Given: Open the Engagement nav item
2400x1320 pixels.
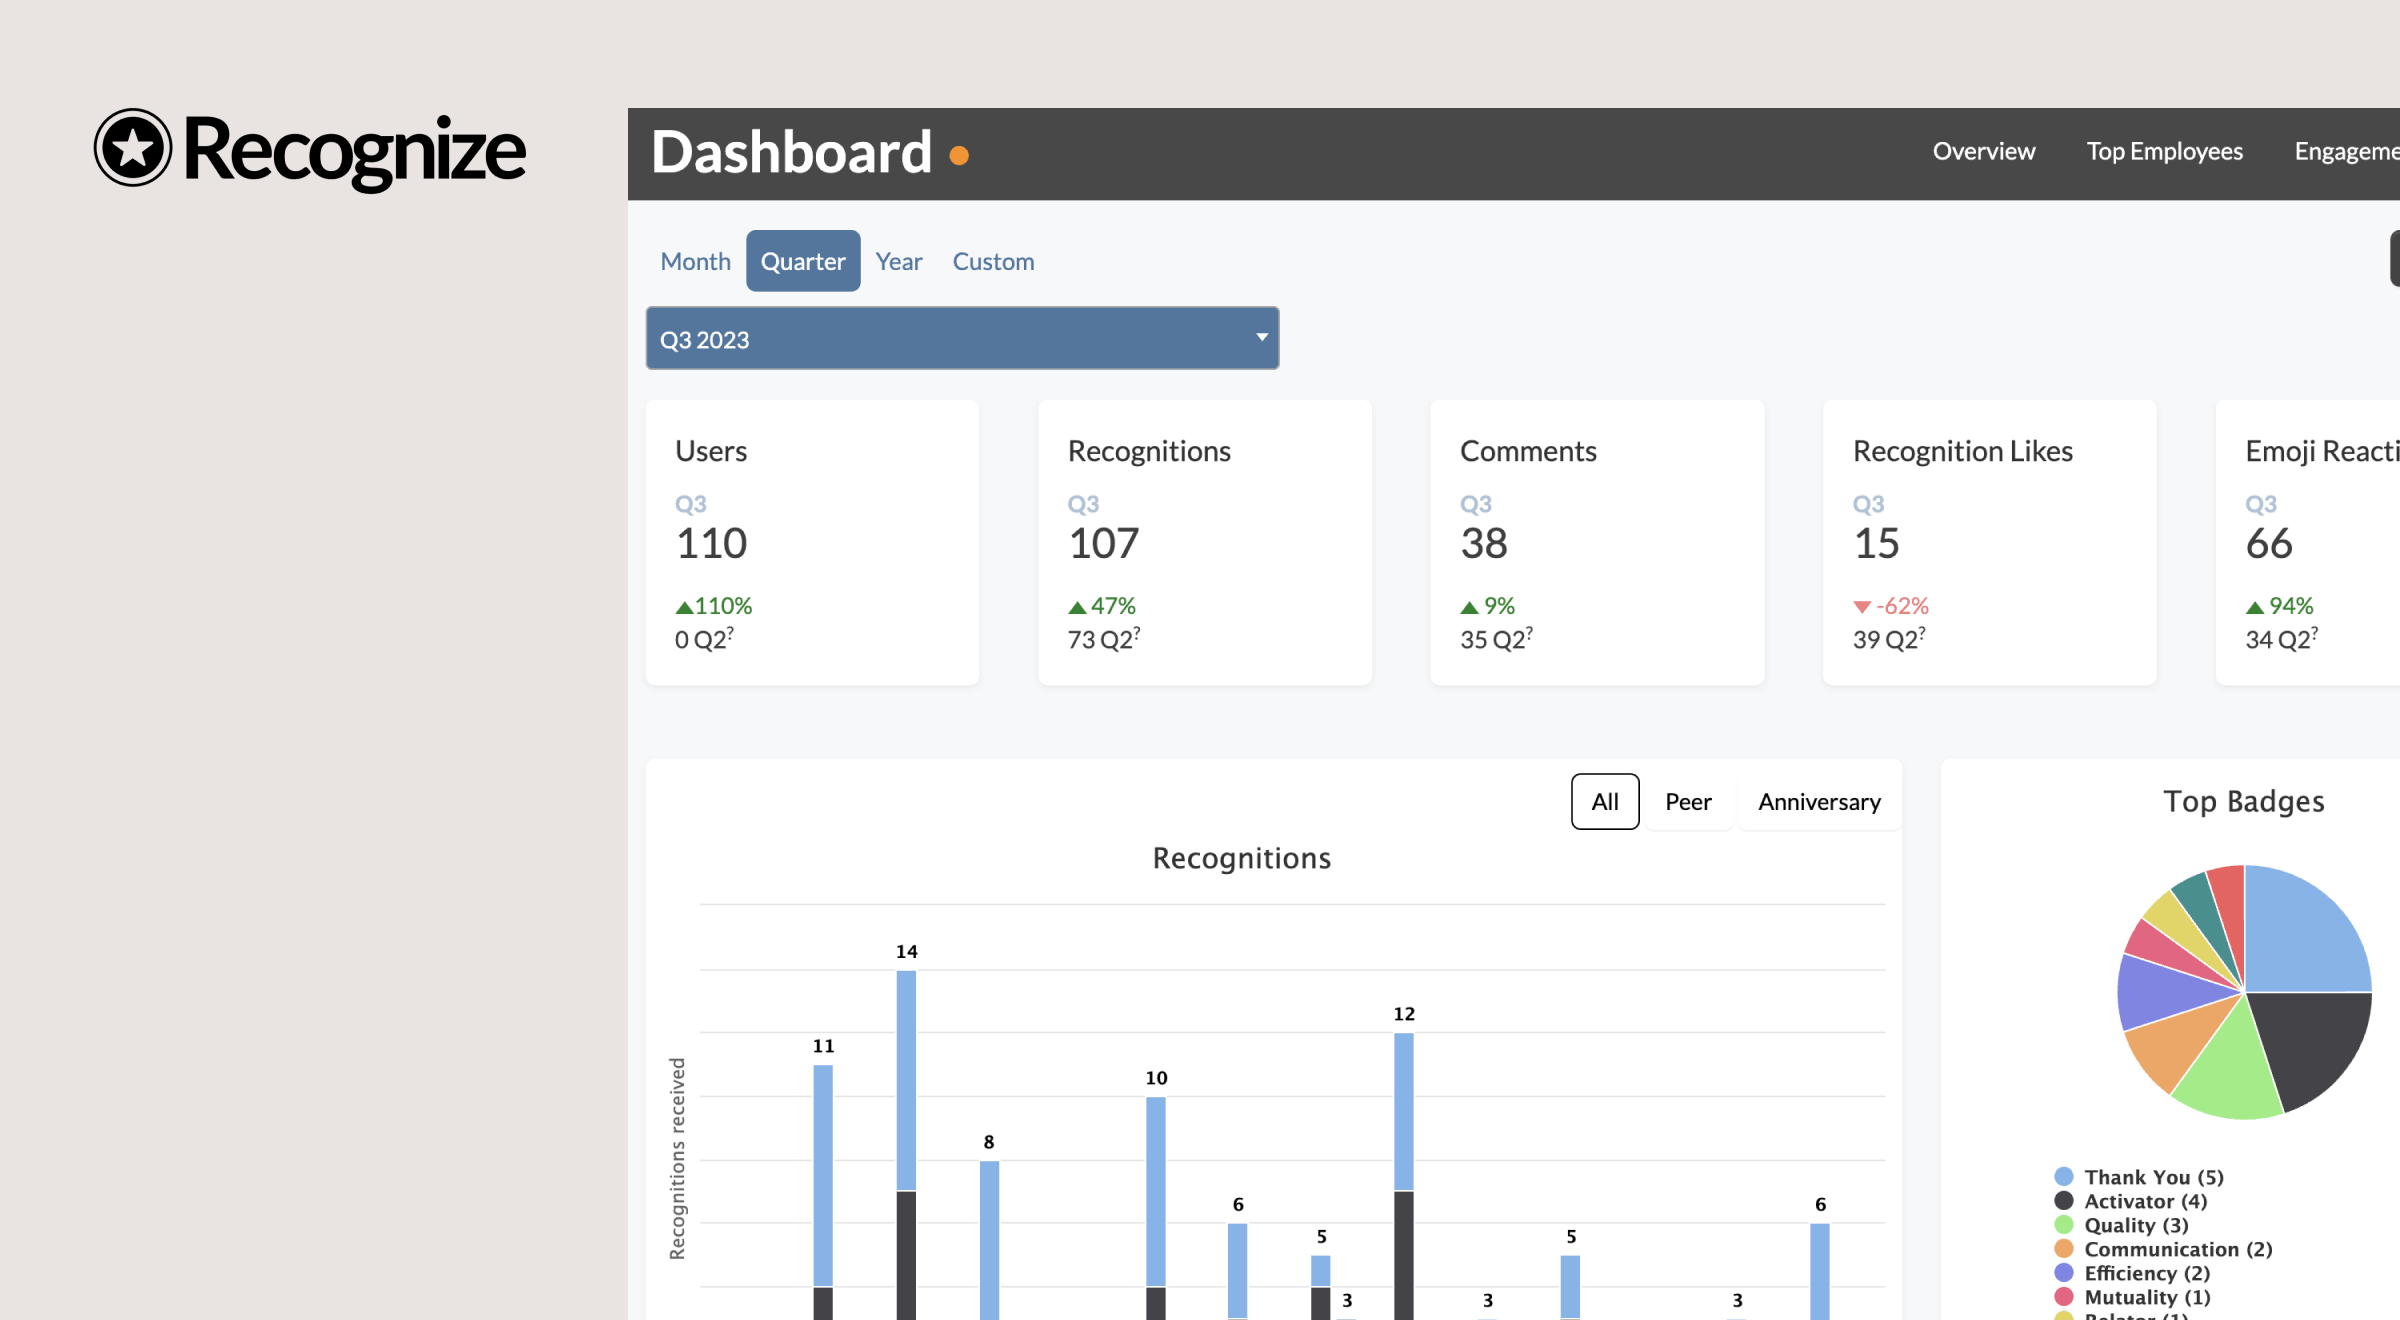Looking at the screenshot, I should click(2346, 151).
